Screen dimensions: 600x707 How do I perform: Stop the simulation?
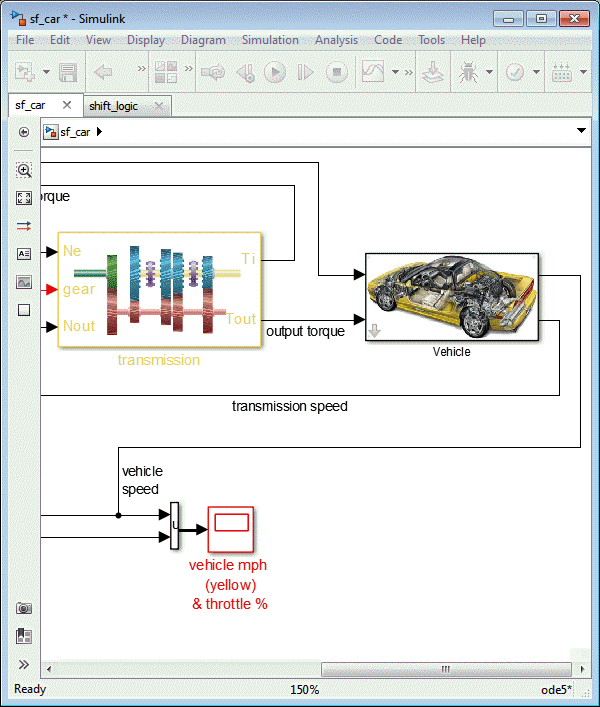click(337, 72)
